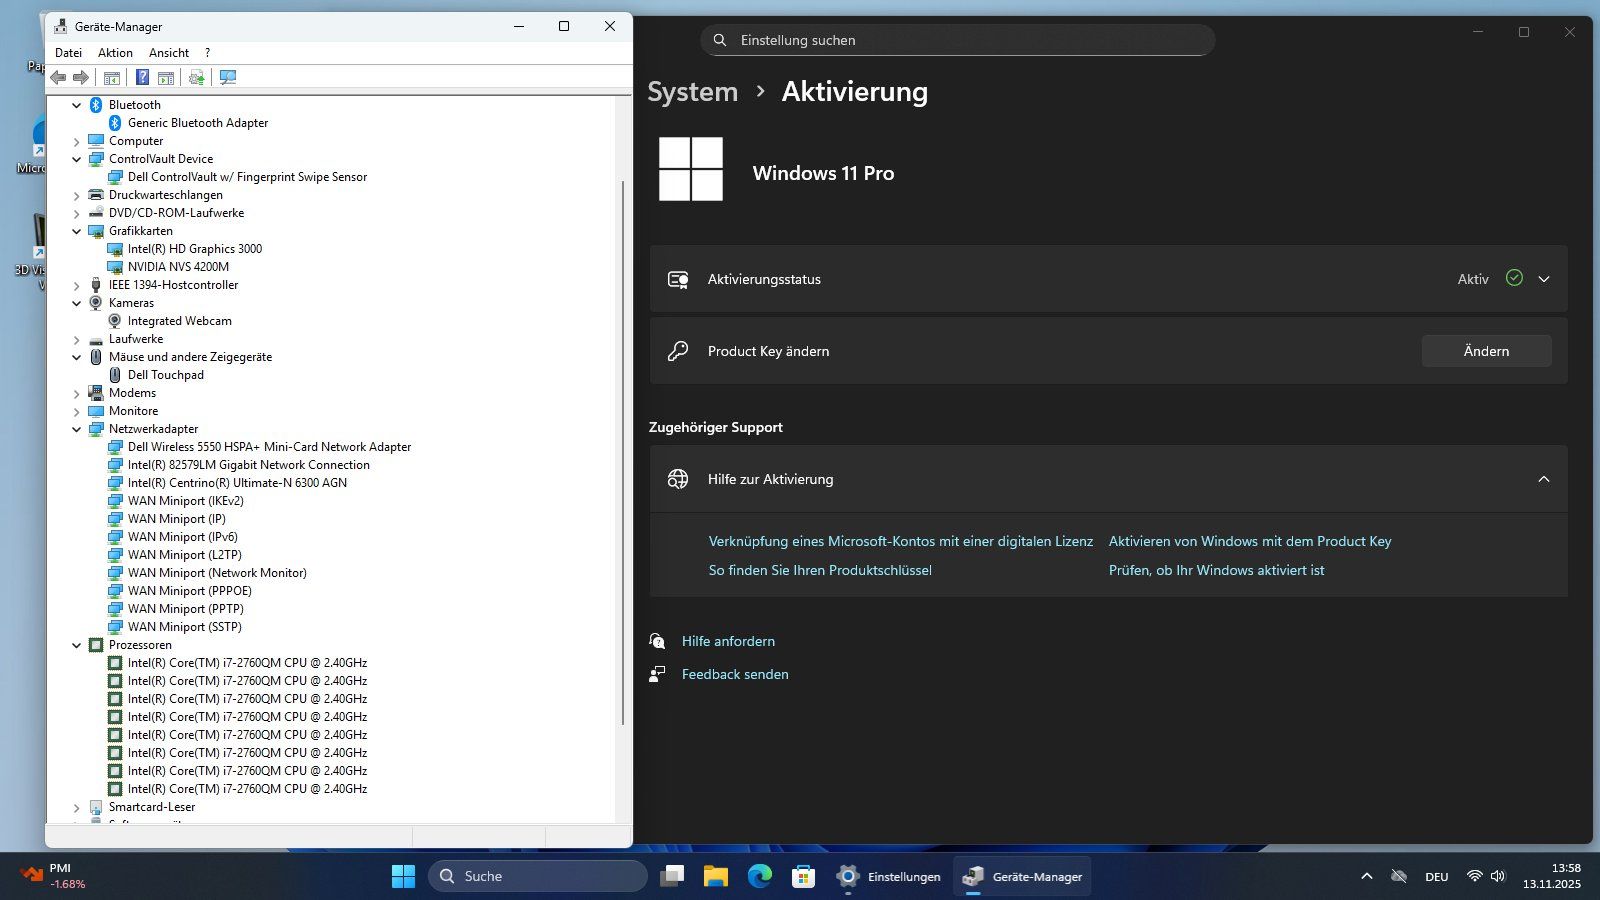Expand the IEEE 1394-Hostcontroller category

point(77,285)
